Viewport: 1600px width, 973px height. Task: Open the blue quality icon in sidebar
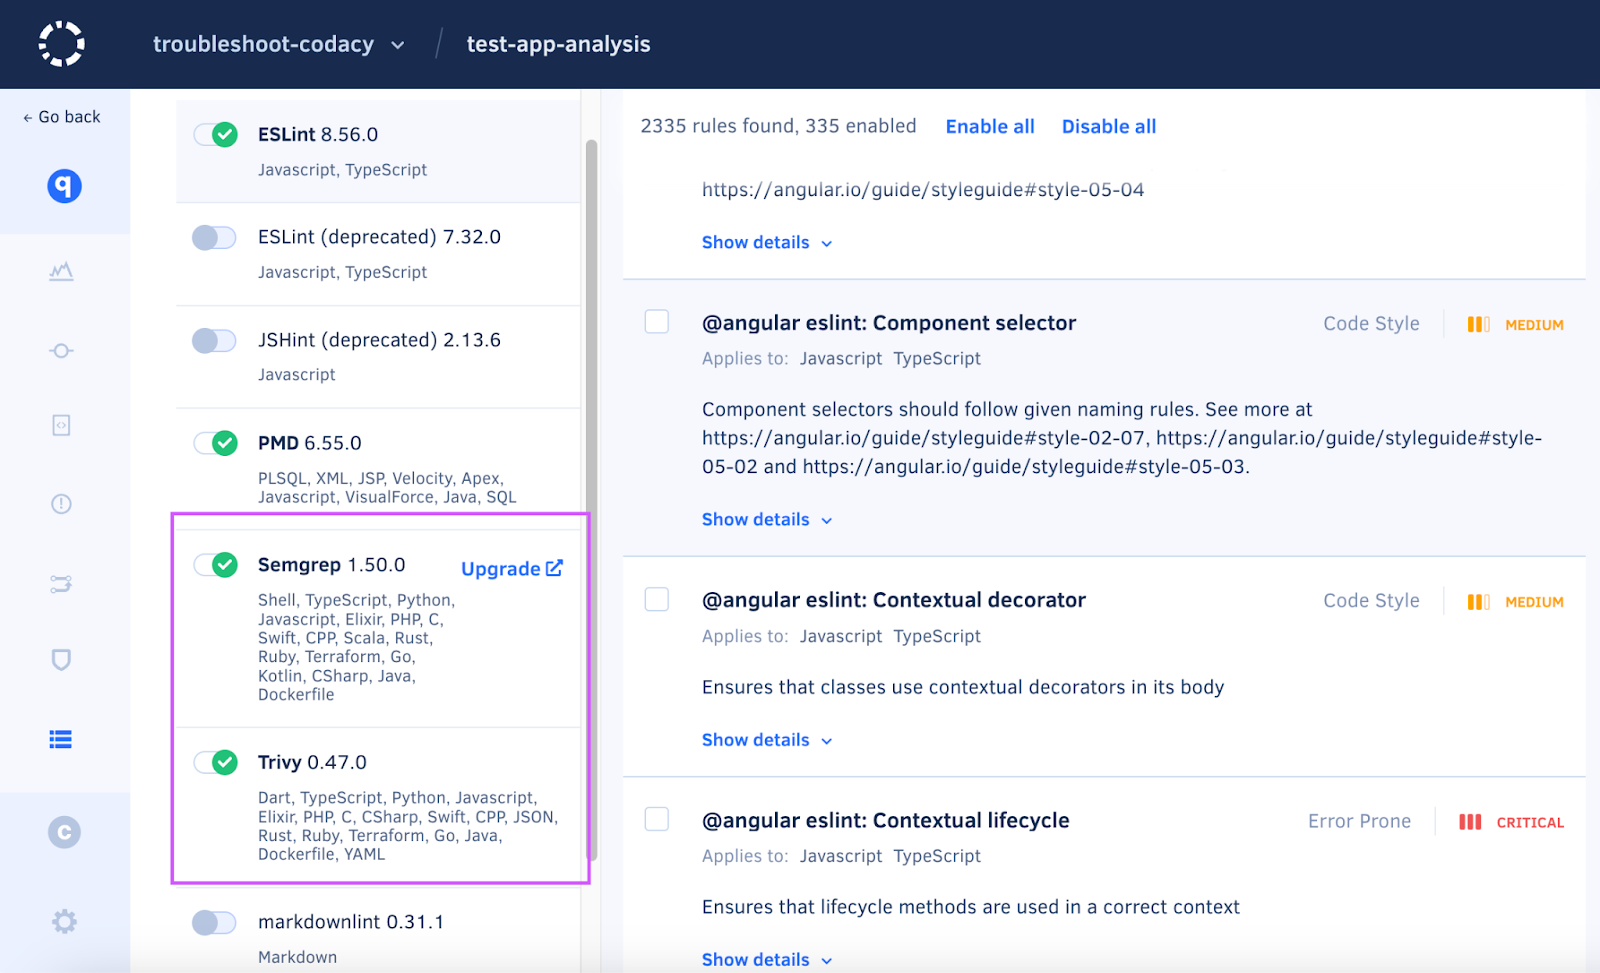click(64, 186)
